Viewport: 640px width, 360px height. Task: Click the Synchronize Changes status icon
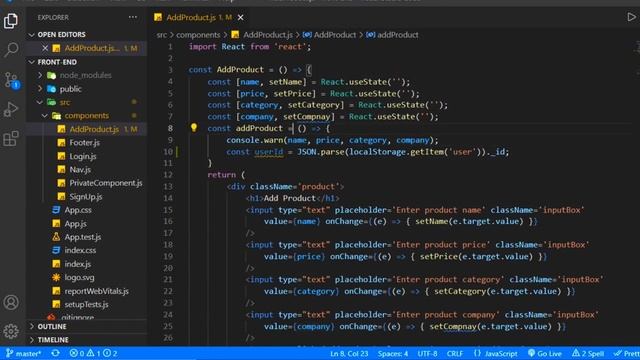point(56,353)
